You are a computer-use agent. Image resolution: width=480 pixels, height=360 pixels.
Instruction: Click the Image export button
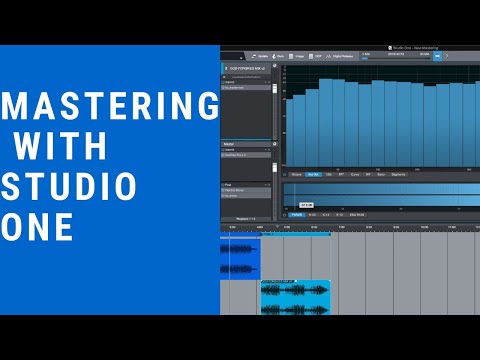point(296,56)
